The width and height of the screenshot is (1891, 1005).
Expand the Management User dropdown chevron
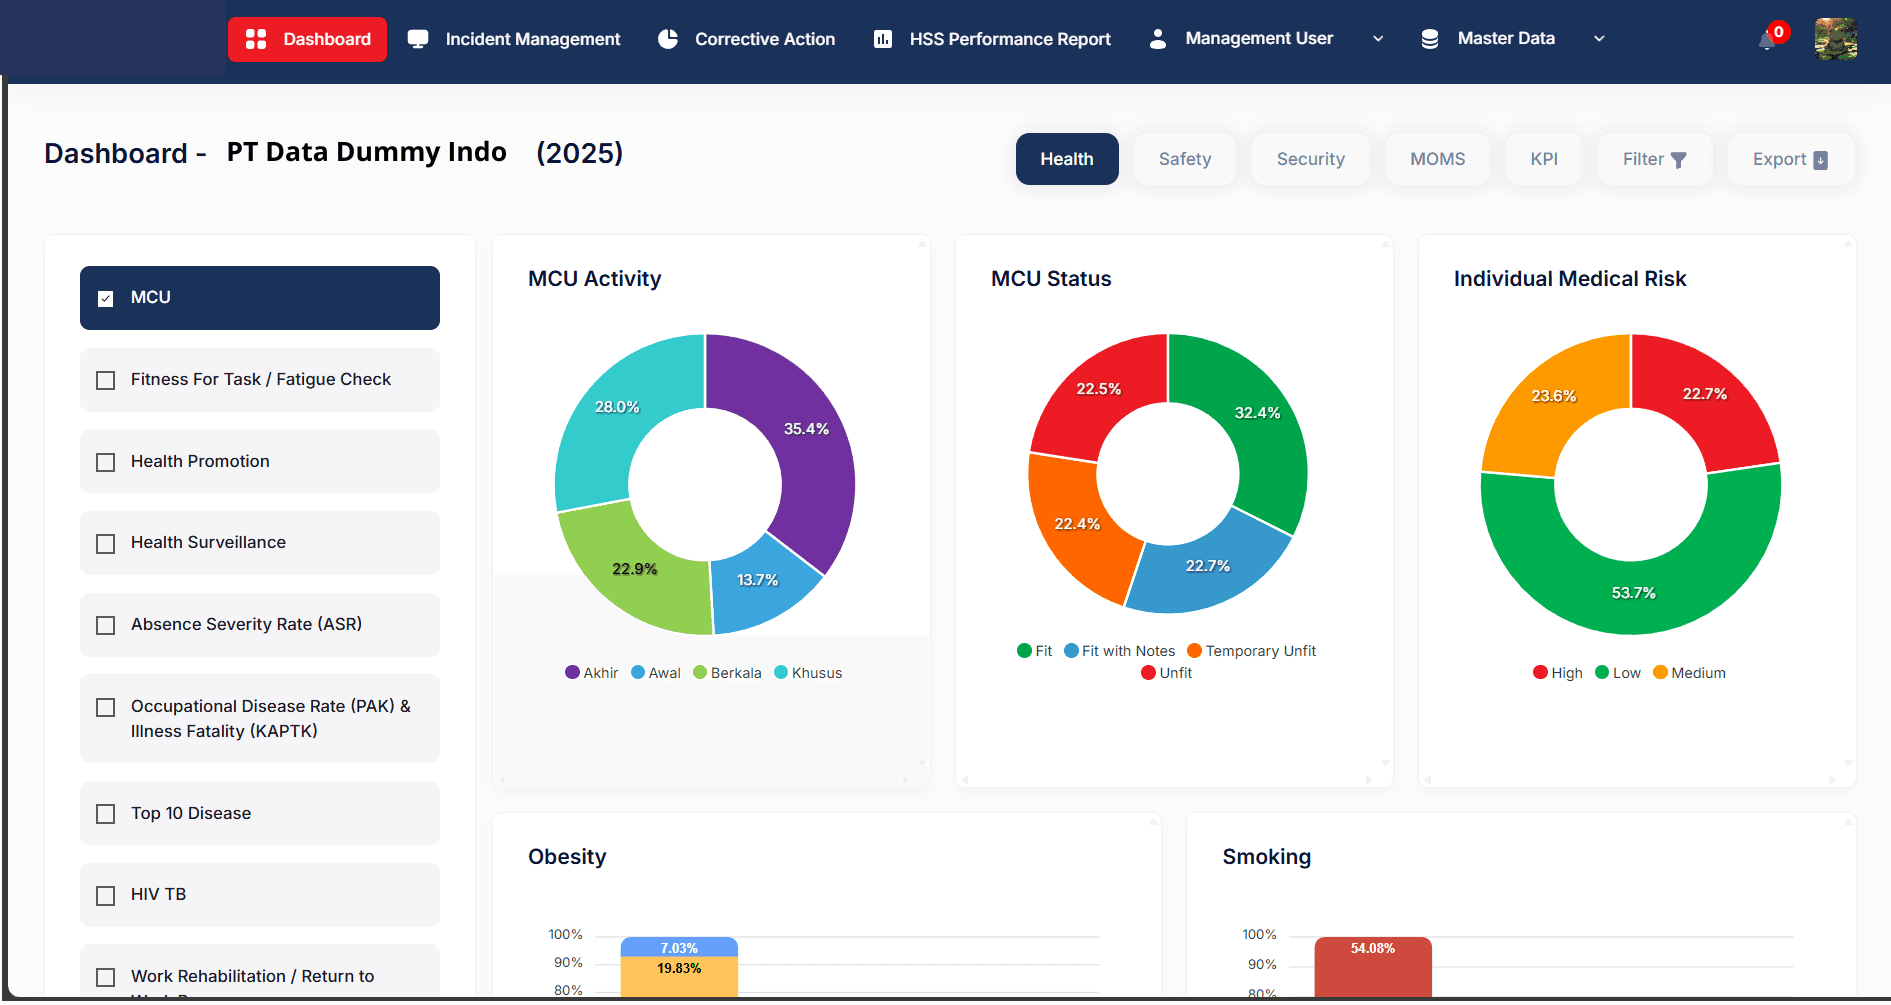coord(1378,39)
